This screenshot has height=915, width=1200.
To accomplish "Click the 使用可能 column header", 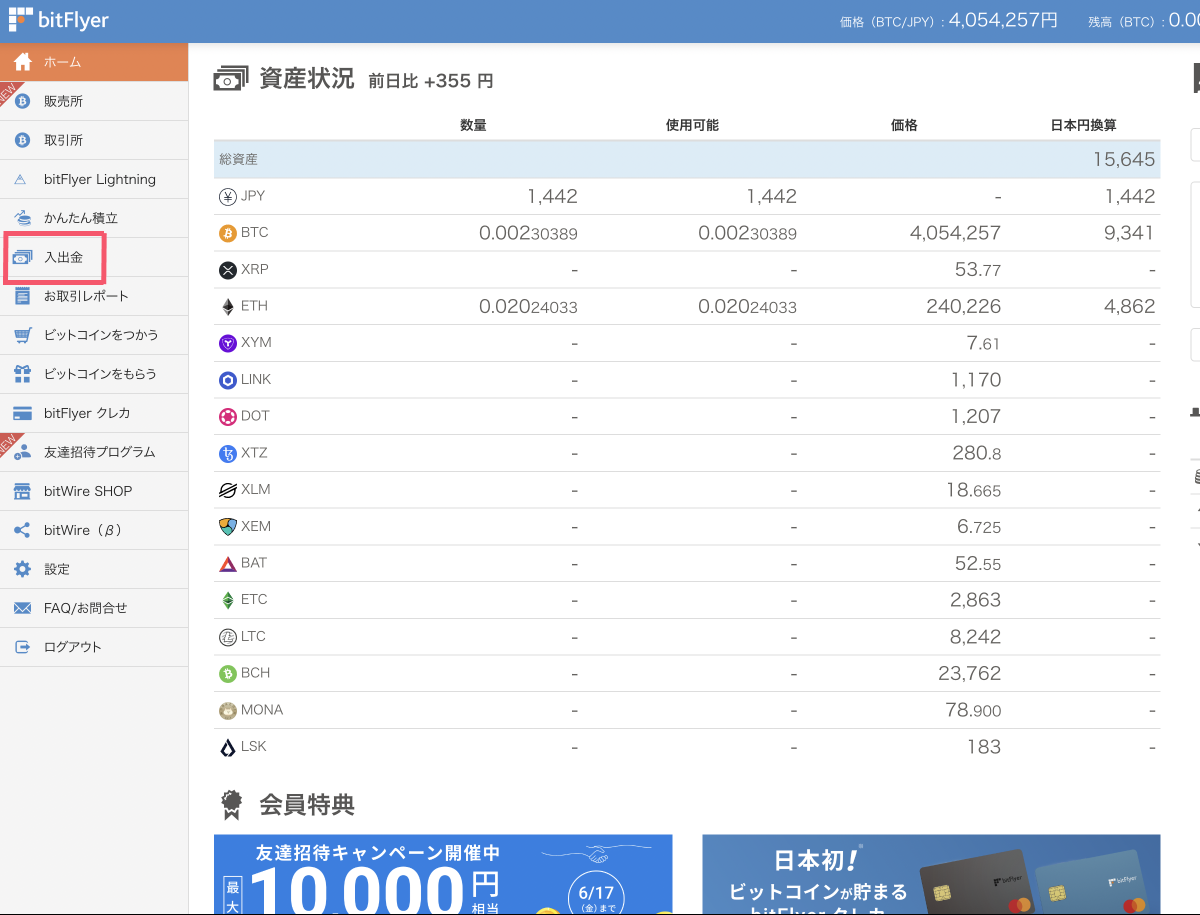I will pyautogui.click(x=692, y=125).
